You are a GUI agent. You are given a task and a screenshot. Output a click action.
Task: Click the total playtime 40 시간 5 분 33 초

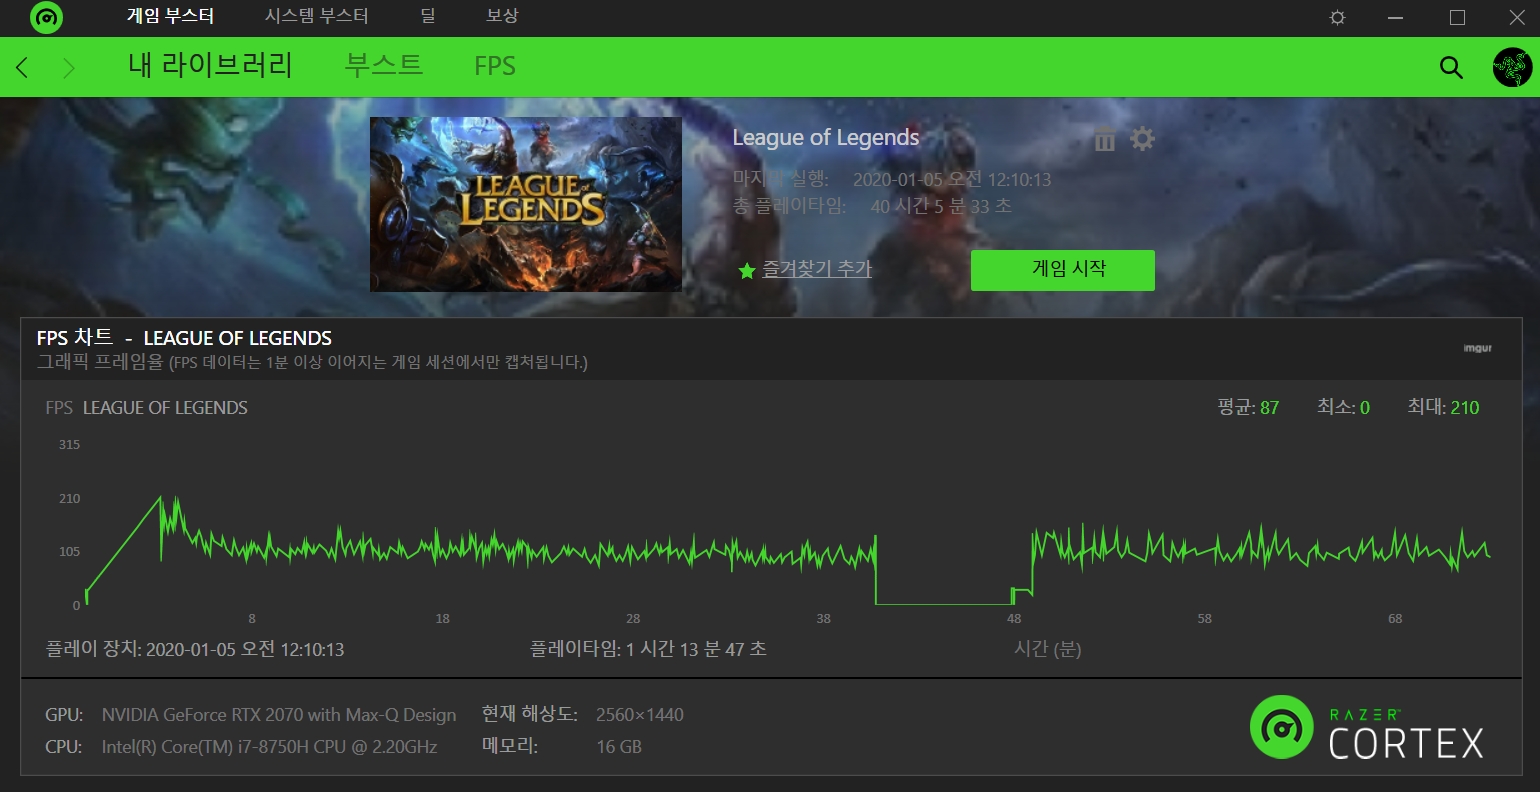coord(941,206)
